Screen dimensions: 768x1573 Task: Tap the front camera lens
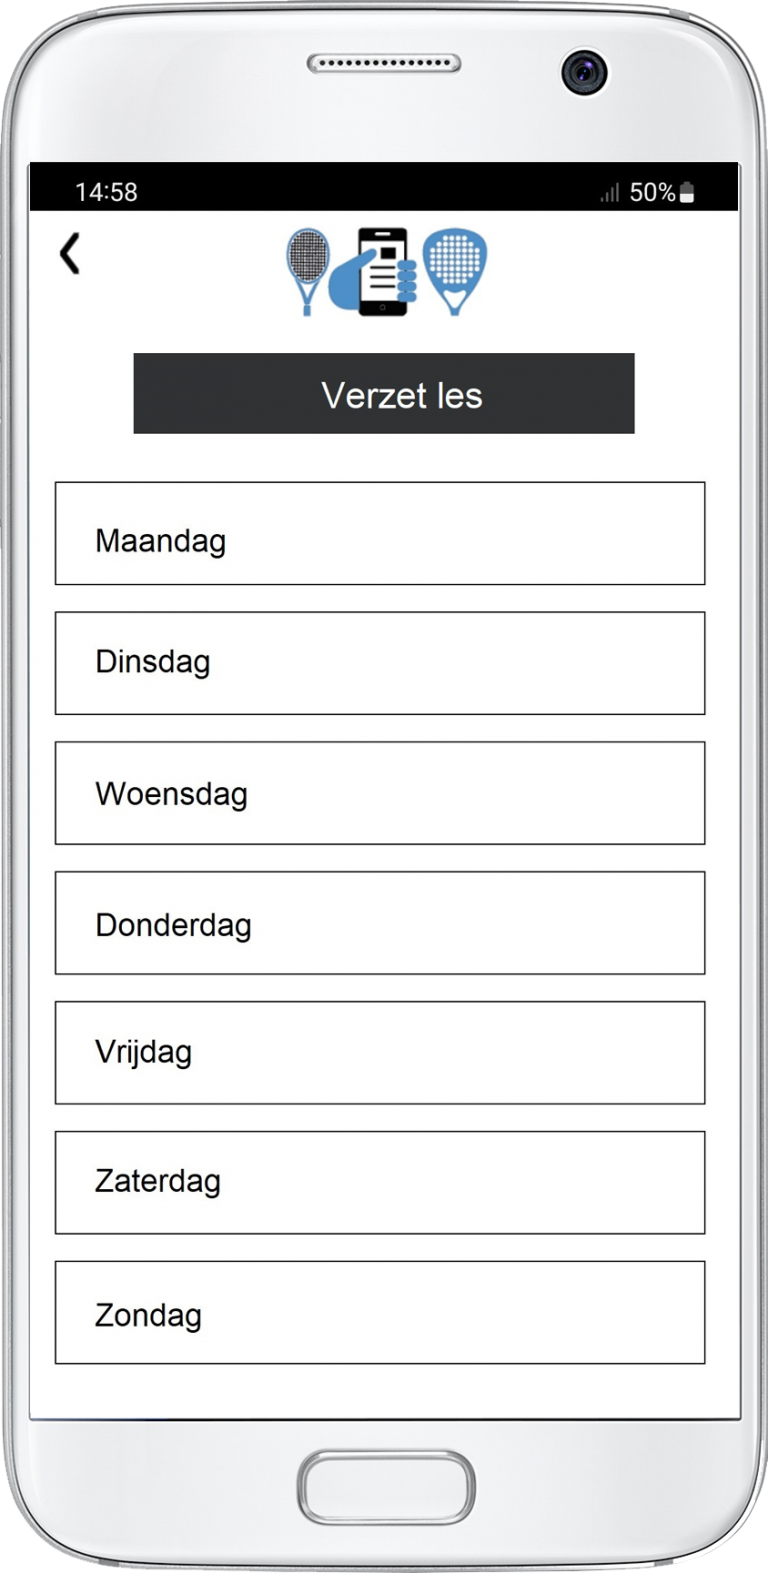[583, 71]
